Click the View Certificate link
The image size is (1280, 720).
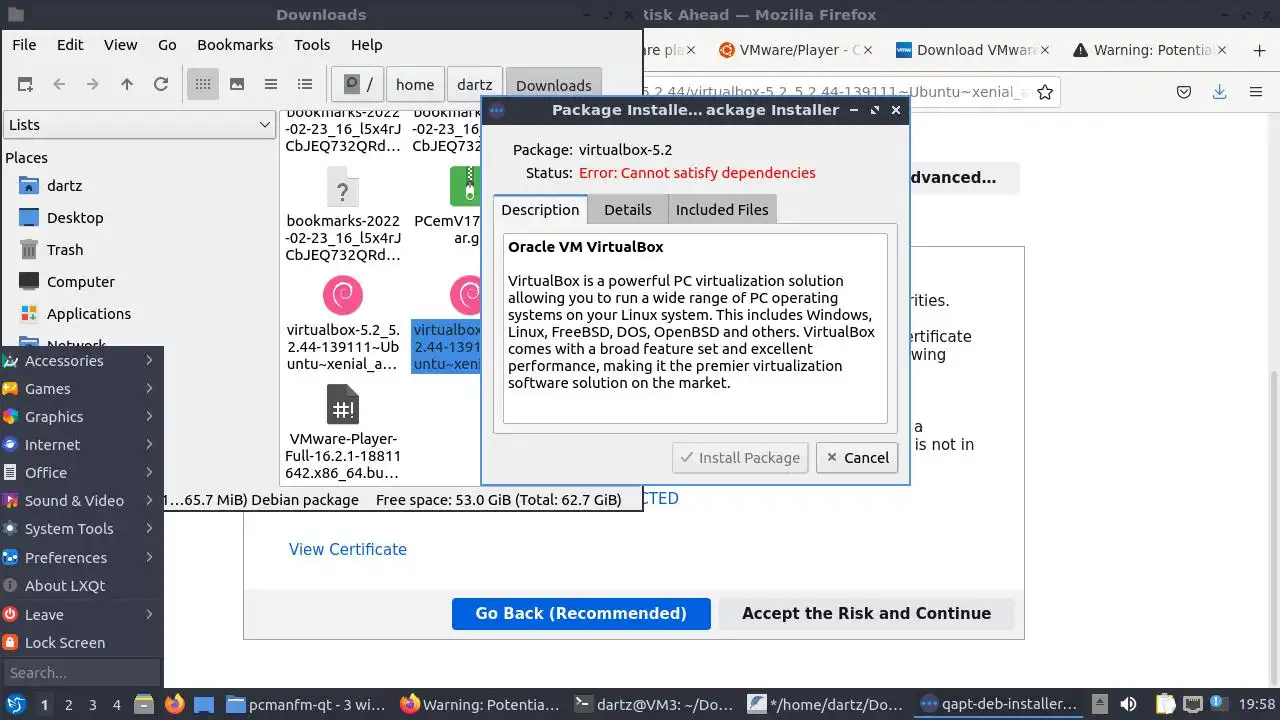[348, 549]
